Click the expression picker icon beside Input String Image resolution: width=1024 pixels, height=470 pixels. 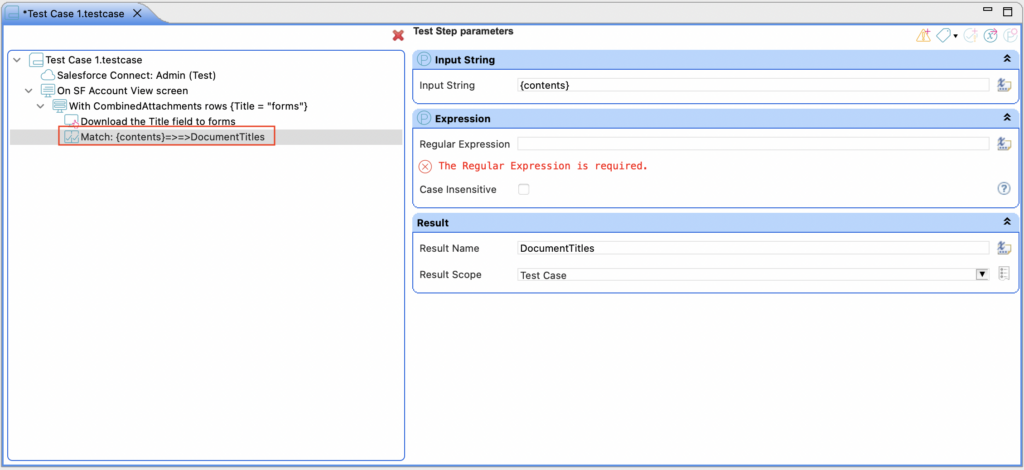[x=1004, y=86]
